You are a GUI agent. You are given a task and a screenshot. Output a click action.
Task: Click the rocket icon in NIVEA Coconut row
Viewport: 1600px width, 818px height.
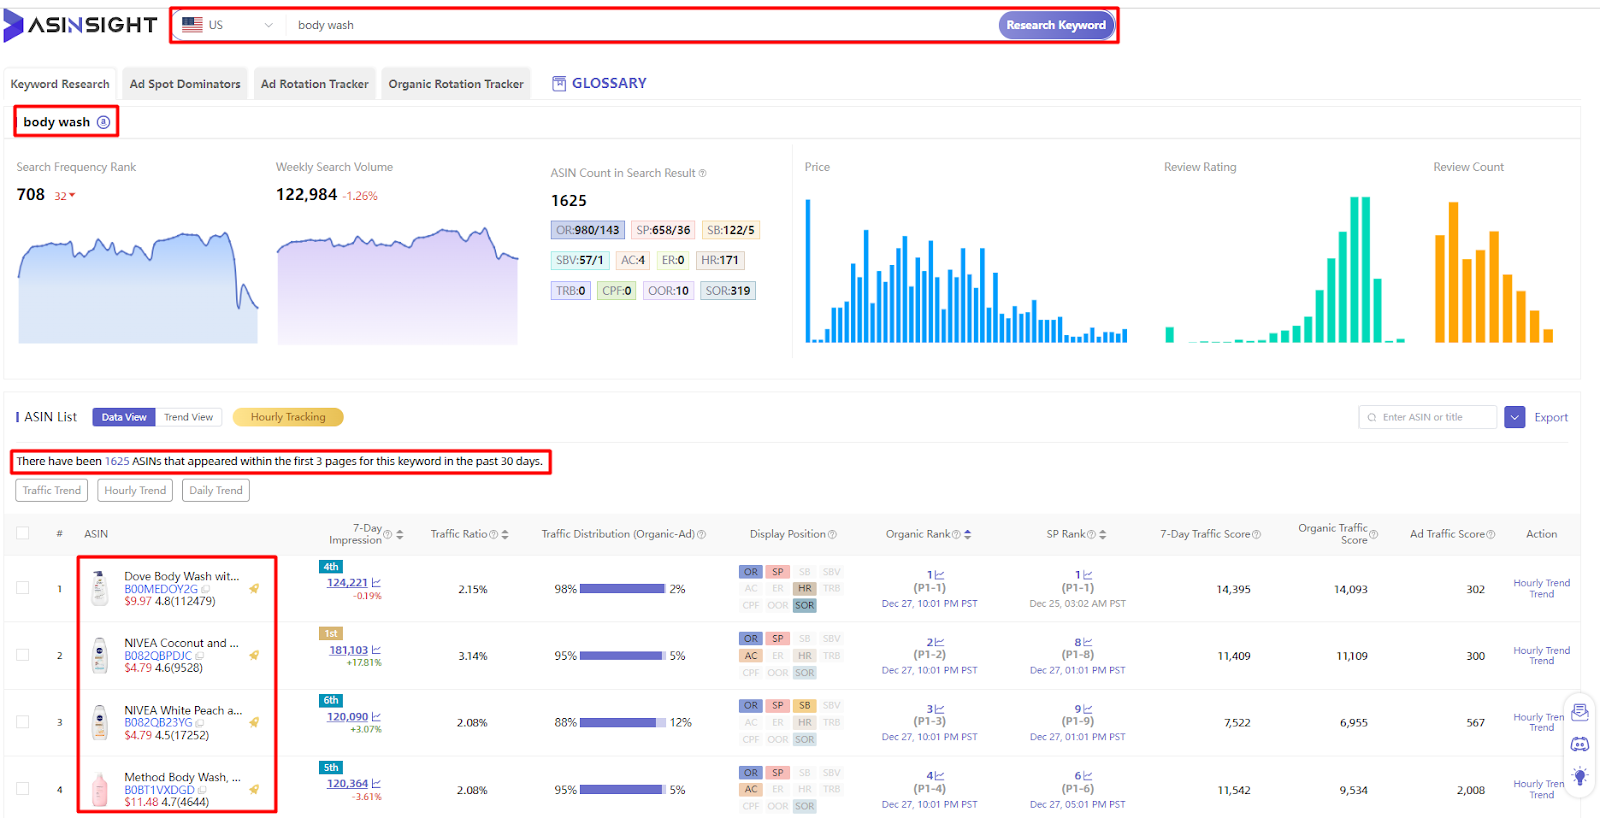[x=254, y=655]
